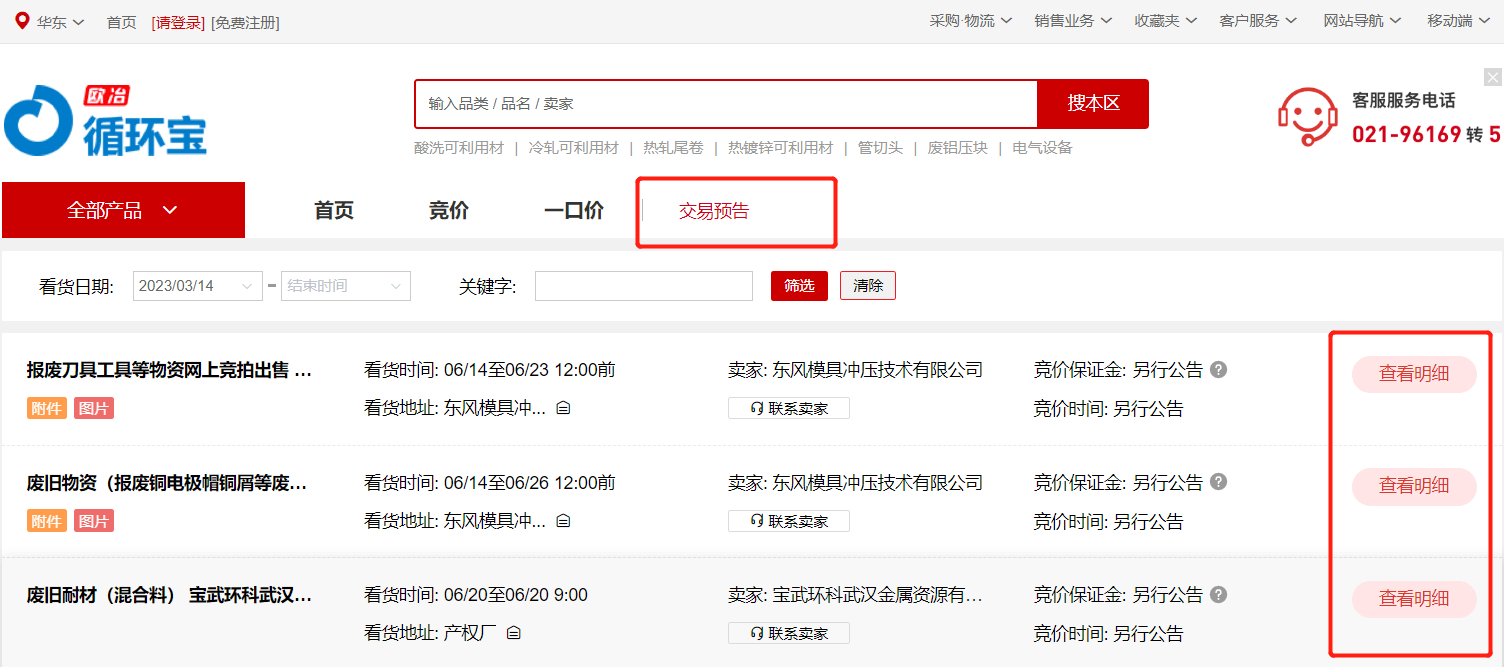1504x667 pixels.
Task: Click the 筛选 filter button
Action: click(799, 286)
